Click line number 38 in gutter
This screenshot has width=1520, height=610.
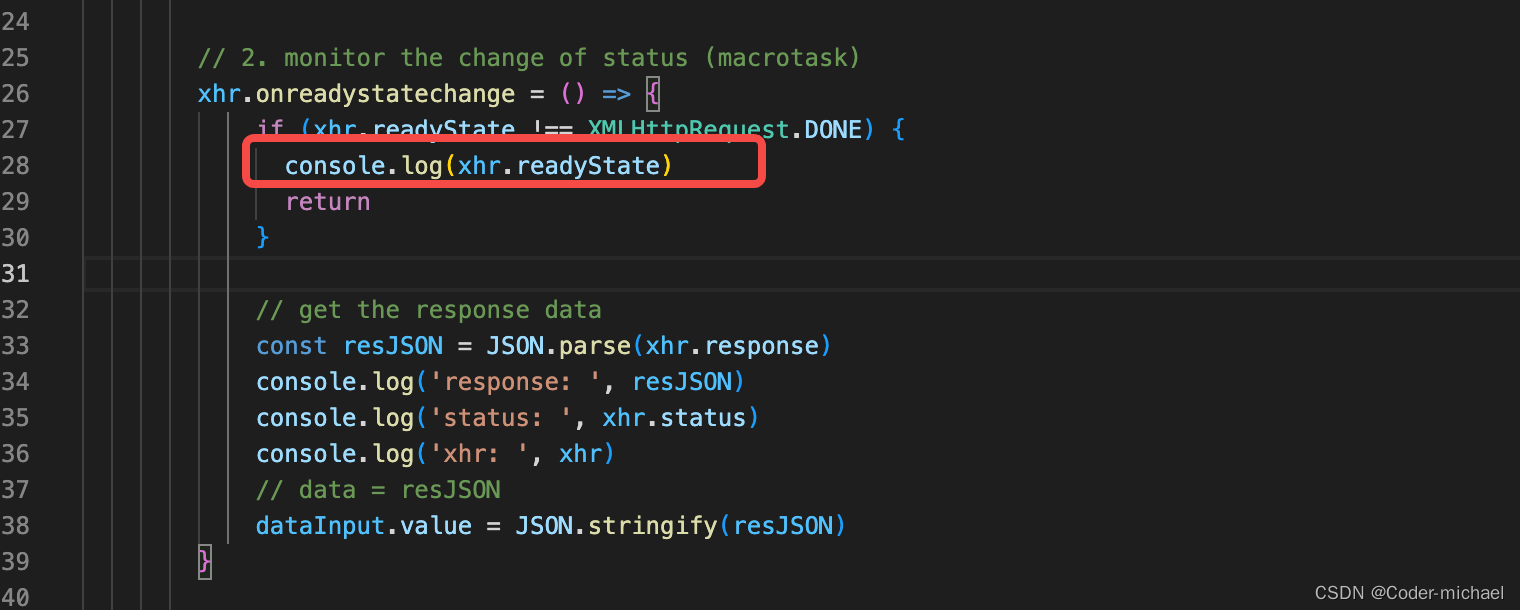(15, 525)
